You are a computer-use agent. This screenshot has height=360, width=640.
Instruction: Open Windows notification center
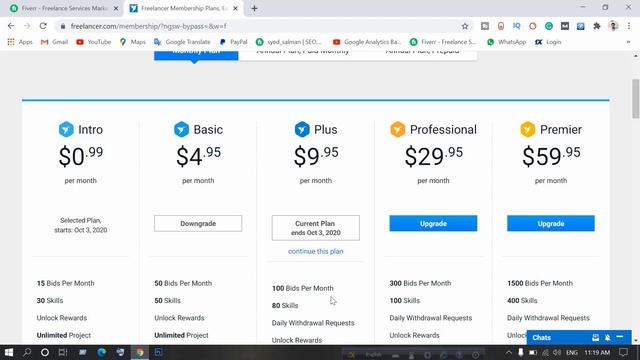[623, 352]
